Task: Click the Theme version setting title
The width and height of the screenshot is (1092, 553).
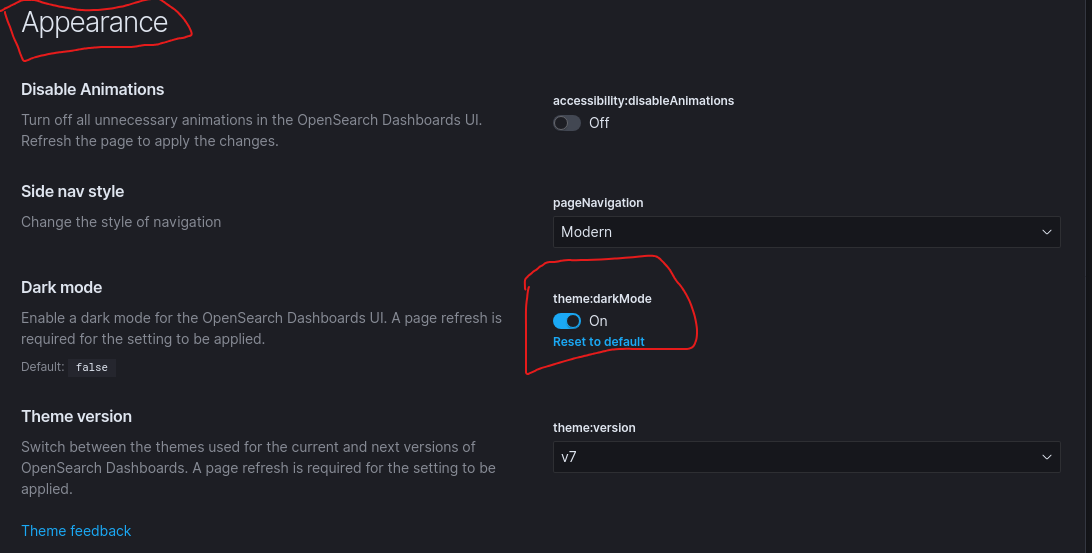Action: (77, 416)
